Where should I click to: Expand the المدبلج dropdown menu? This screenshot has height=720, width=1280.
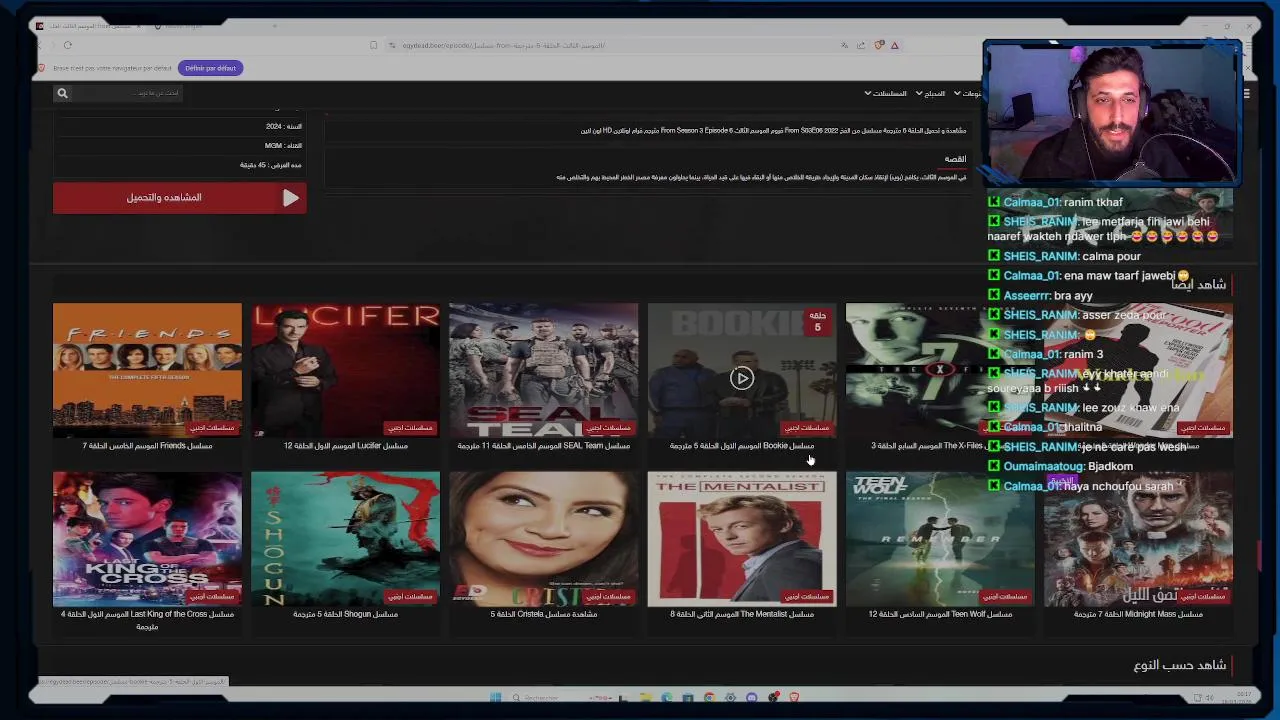(x=931, y=94)
